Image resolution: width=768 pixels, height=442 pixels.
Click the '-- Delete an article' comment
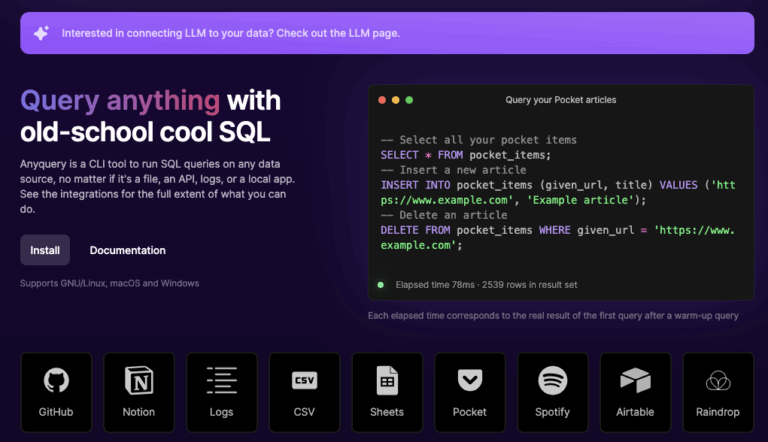click(x=444, y=215)
